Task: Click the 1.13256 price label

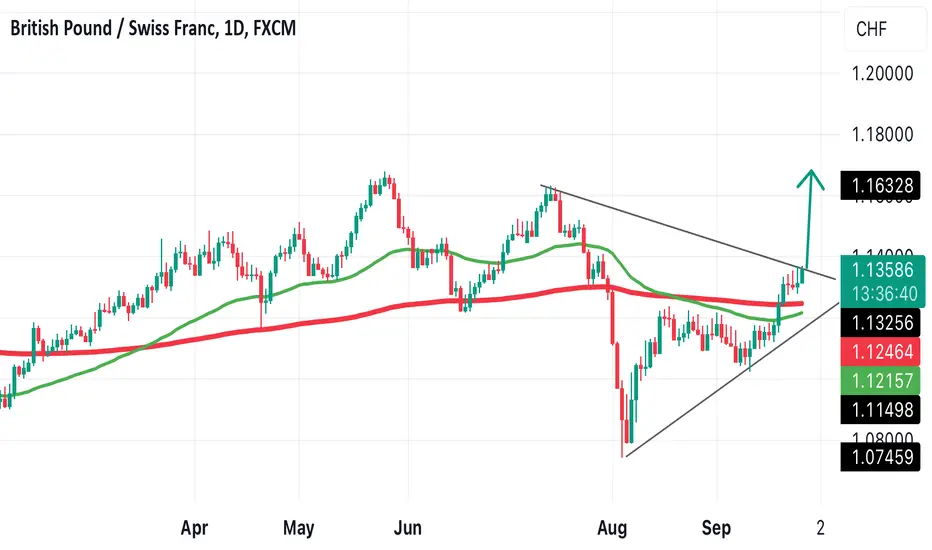Action: coord(882,323)
